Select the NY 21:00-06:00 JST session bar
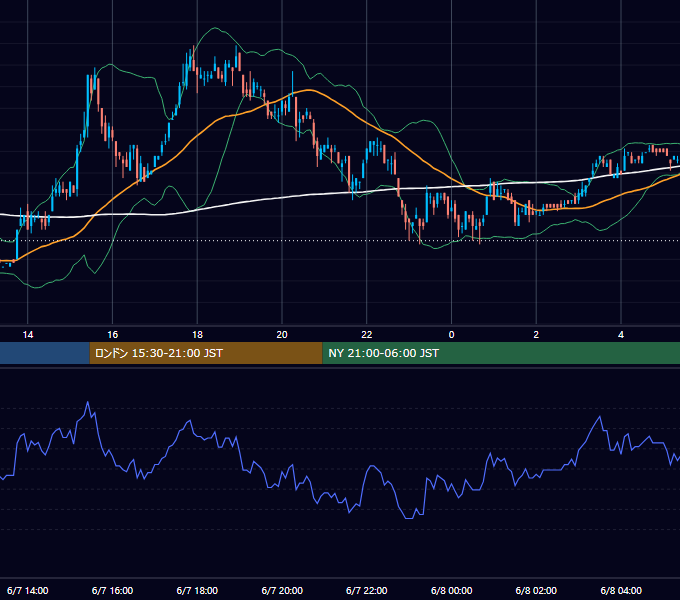Screen dimensions: 680x600 pyautogui.click(x=501, y=353)
